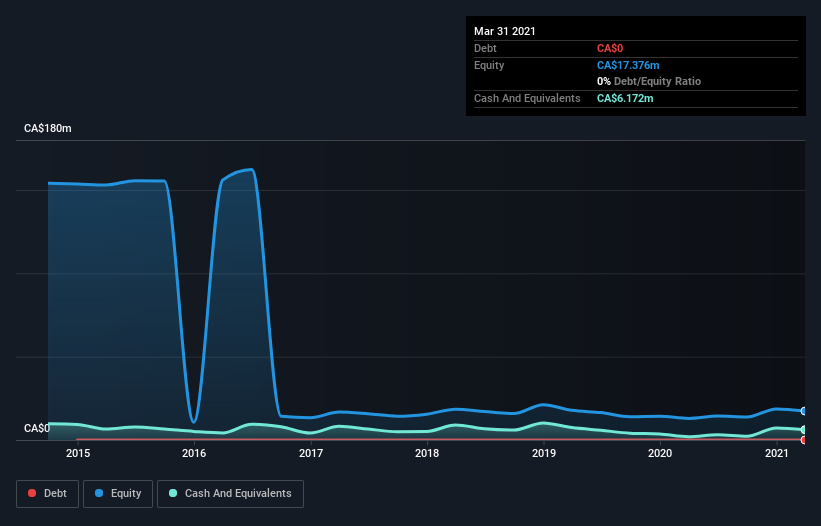Click the teal Cash end-point marker
821x526 pixels.
click(804, 430)
